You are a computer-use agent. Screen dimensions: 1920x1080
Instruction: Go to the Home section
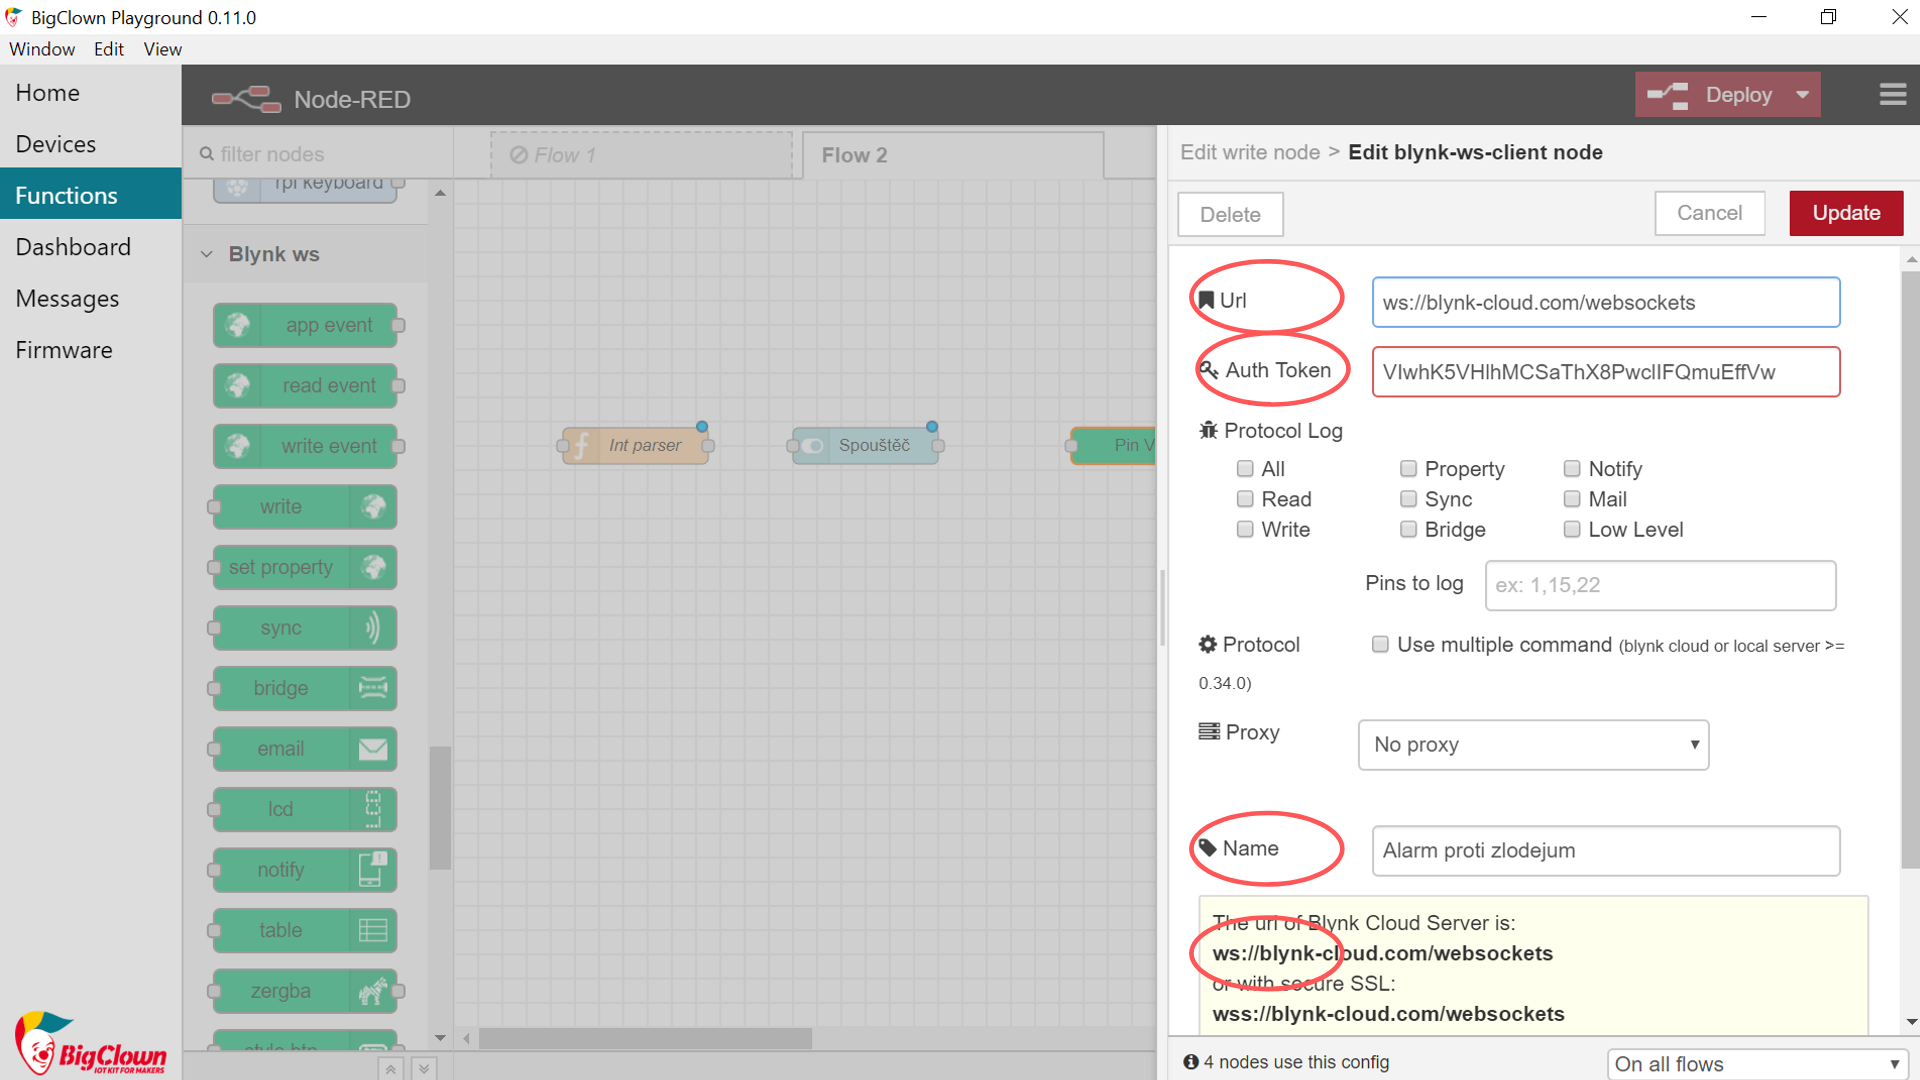90,93
